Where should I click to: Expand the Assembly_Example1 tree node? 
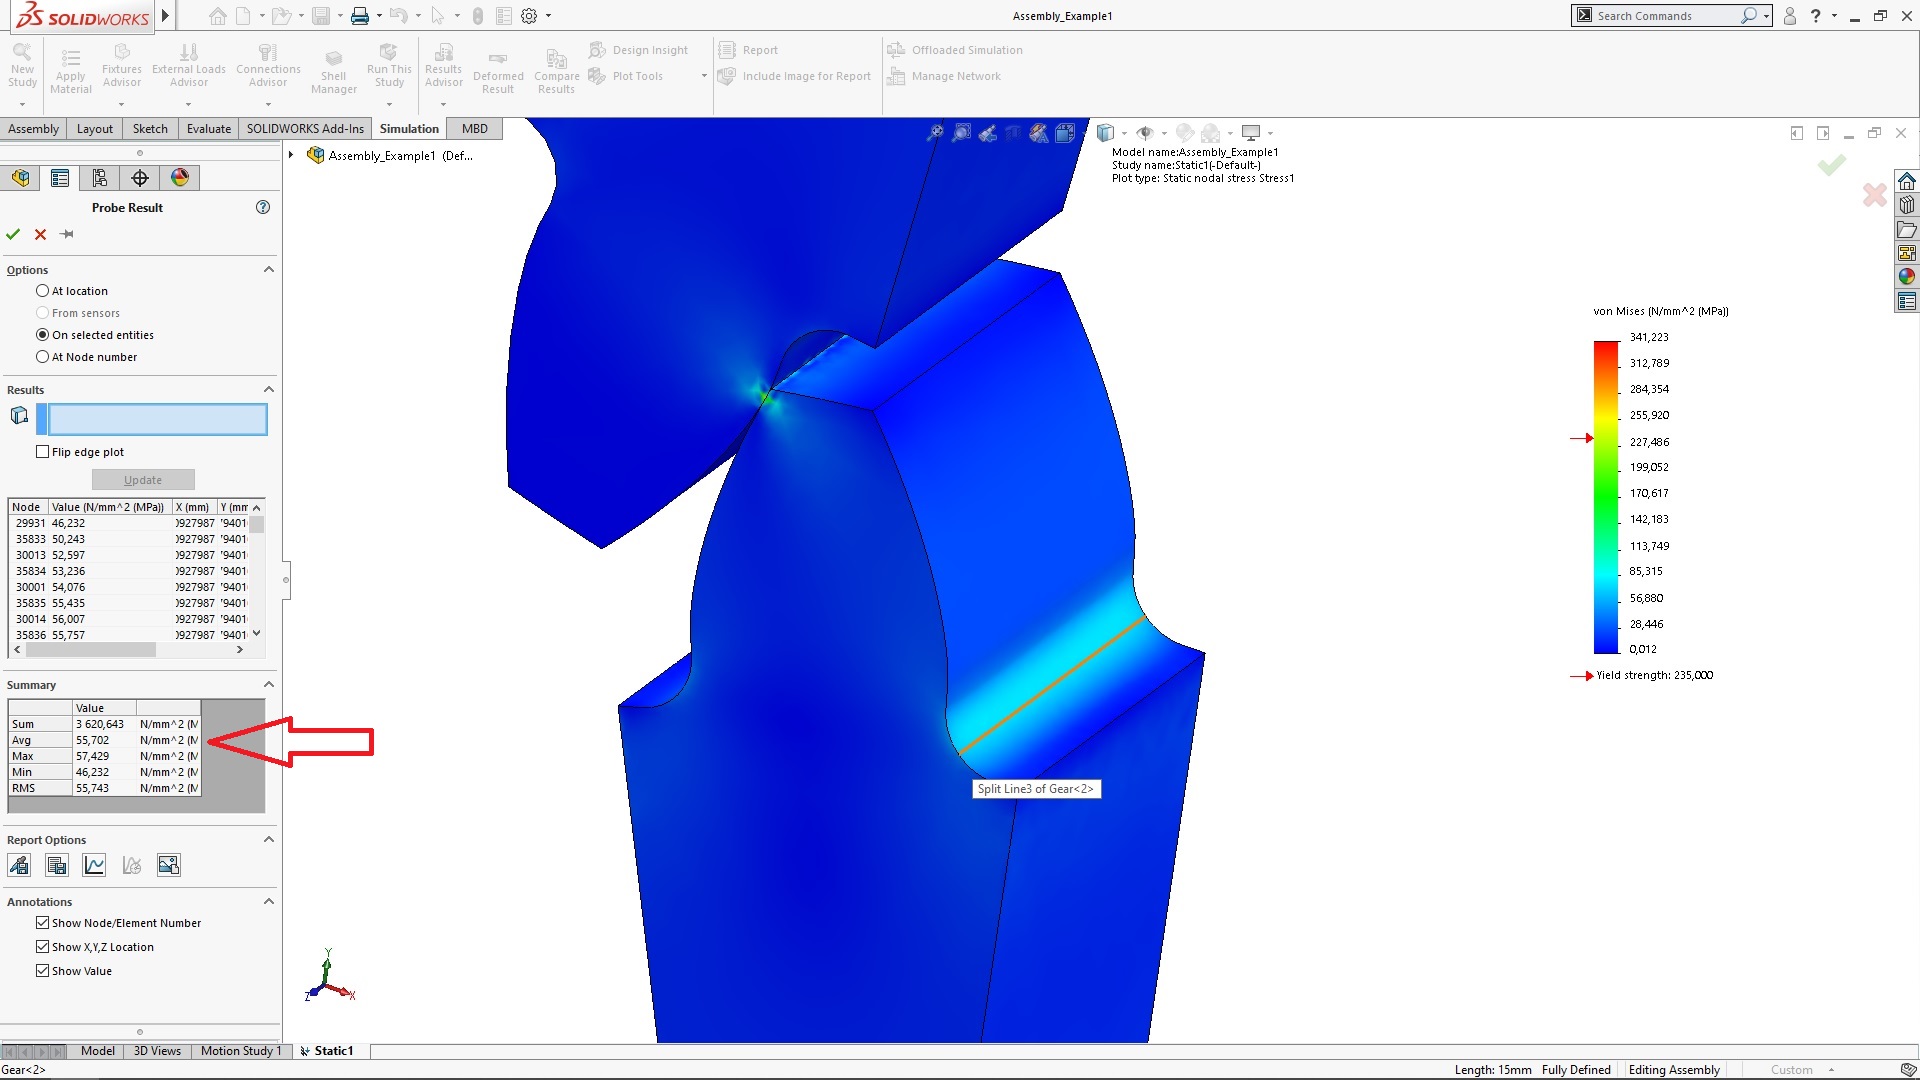(x=291, y=155)
